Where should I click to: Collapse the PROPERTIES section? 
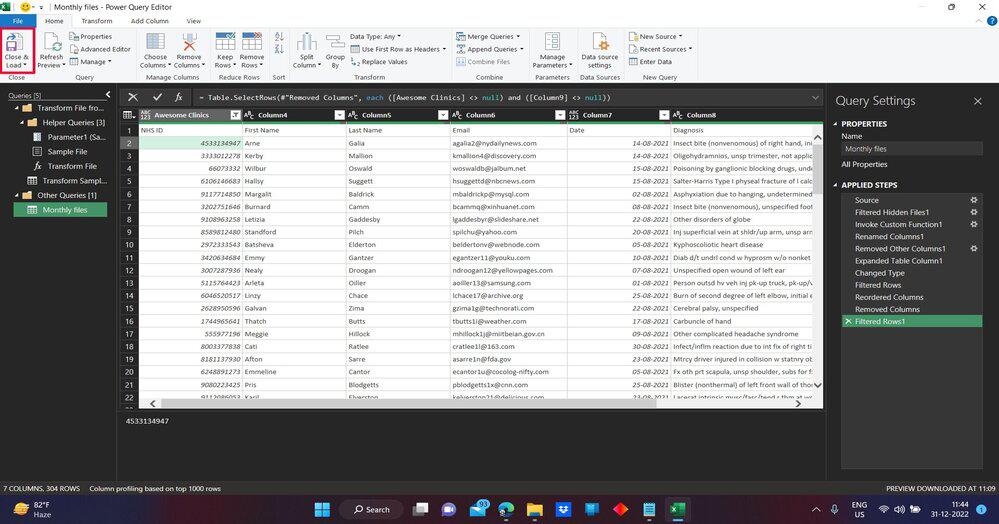[836, 124]
